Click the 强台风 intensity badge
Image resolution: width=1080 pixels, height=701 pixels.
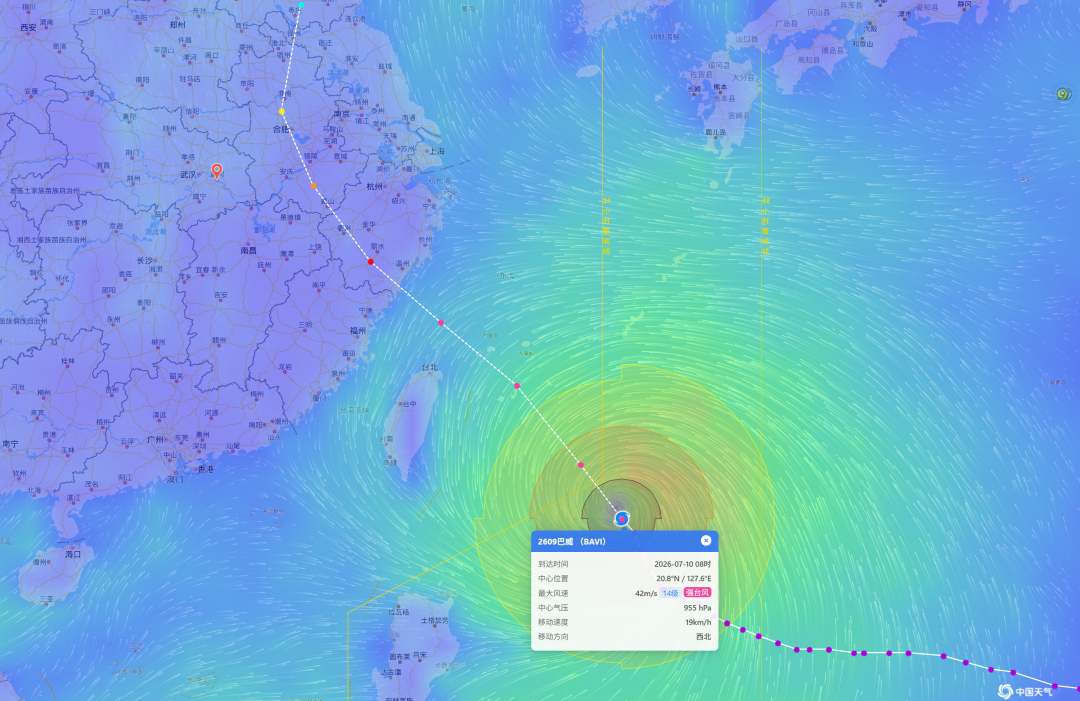697,592
